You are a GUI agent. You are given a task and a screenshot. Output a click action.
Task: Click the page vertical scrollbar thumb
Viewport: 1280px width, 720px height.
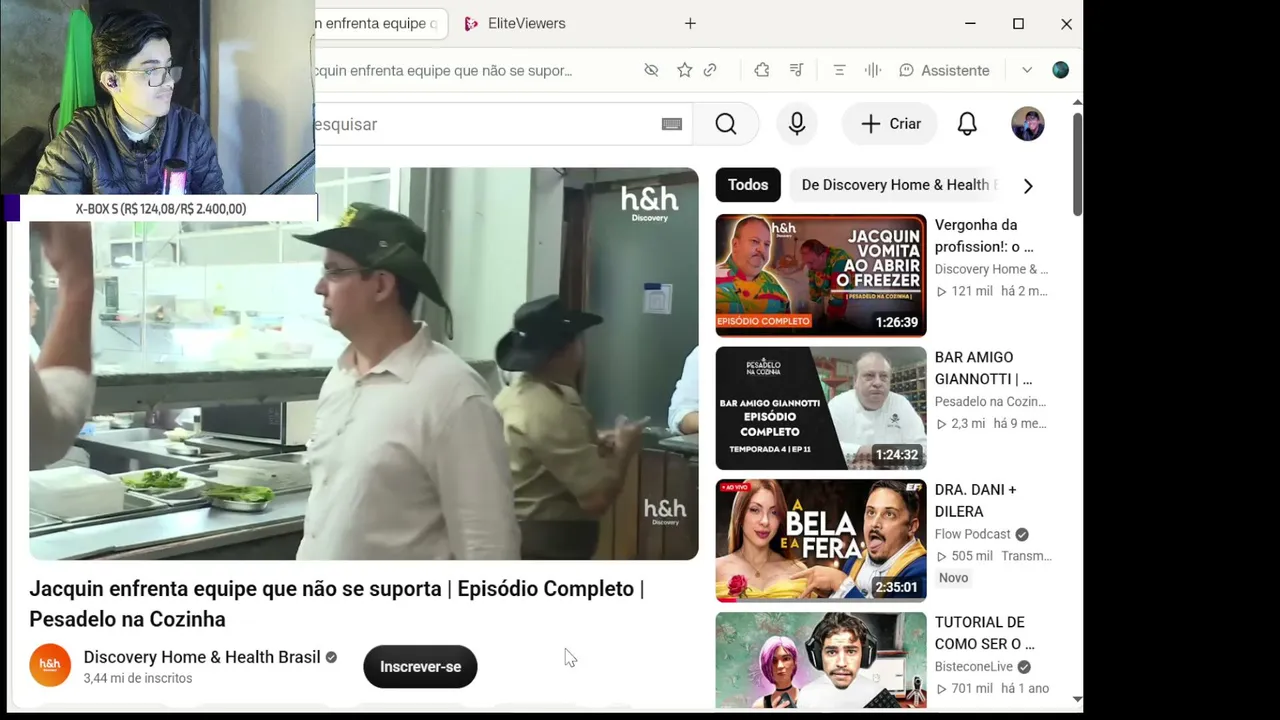(x=1077, y=162)
